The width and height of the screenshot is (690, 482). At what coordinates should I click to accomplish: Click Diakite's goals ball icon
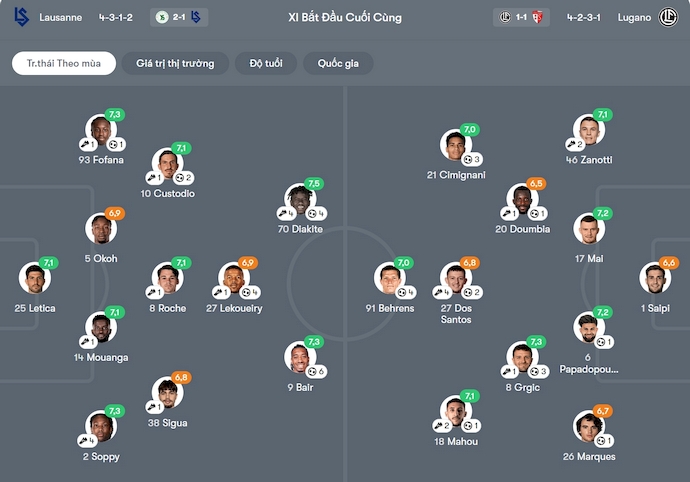coord(313,214)
